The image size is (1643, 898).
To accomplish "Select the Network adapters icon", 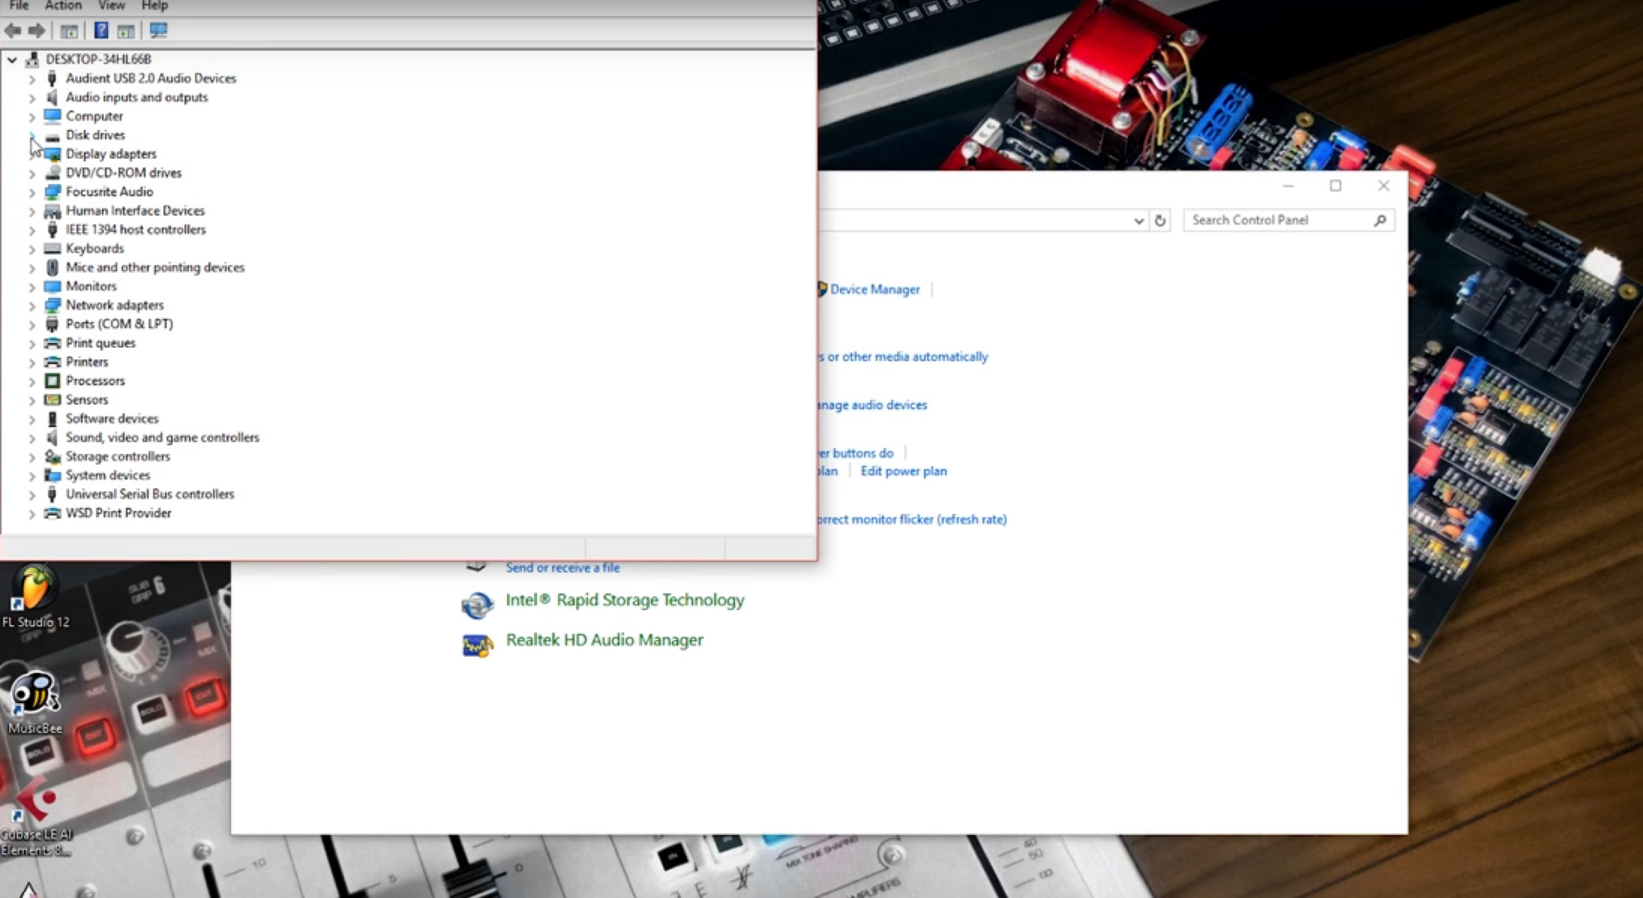I will click(x=52, y=305).
